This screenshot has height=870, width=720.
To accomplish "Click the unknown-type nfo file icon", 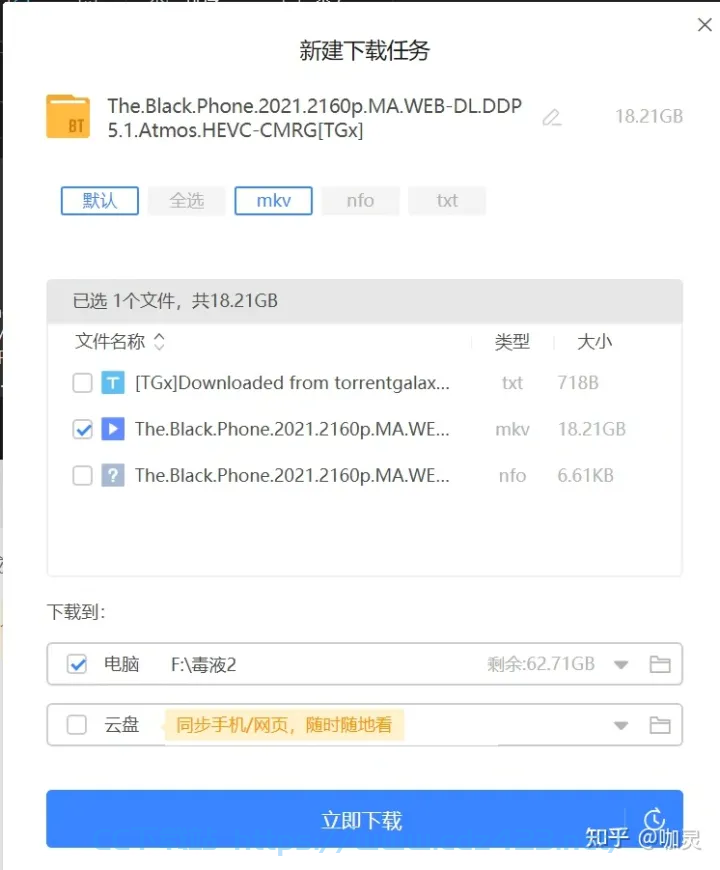I will click(113, 476).
